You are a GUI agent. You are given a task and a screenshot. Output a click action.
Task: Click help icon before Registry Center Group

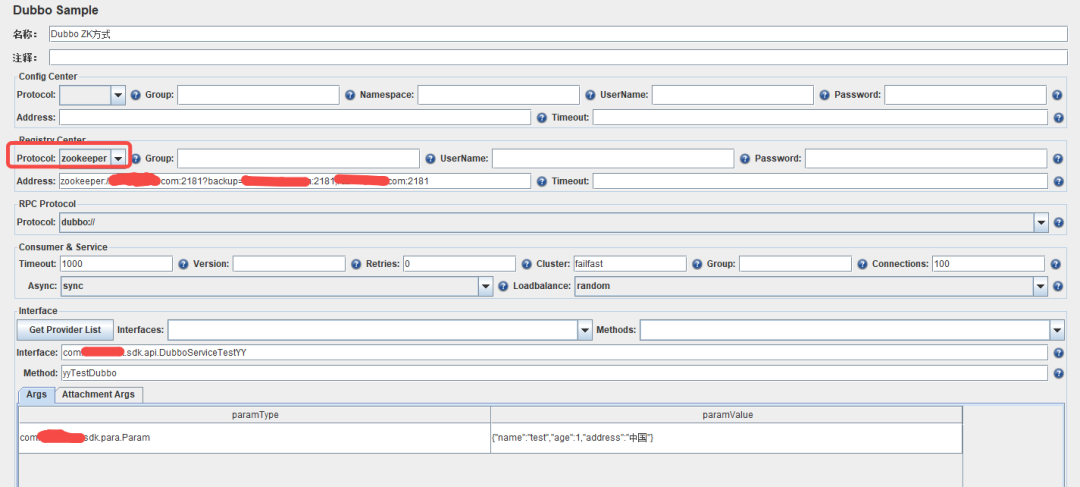click(136, 158)
